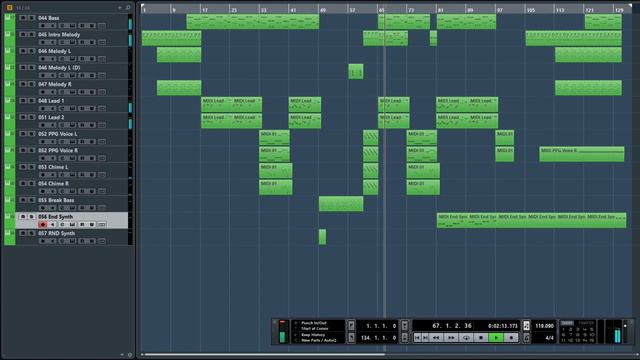640x360 pixels.
Task: Click green instrument icon of 044 Bass
Action: 7,18
